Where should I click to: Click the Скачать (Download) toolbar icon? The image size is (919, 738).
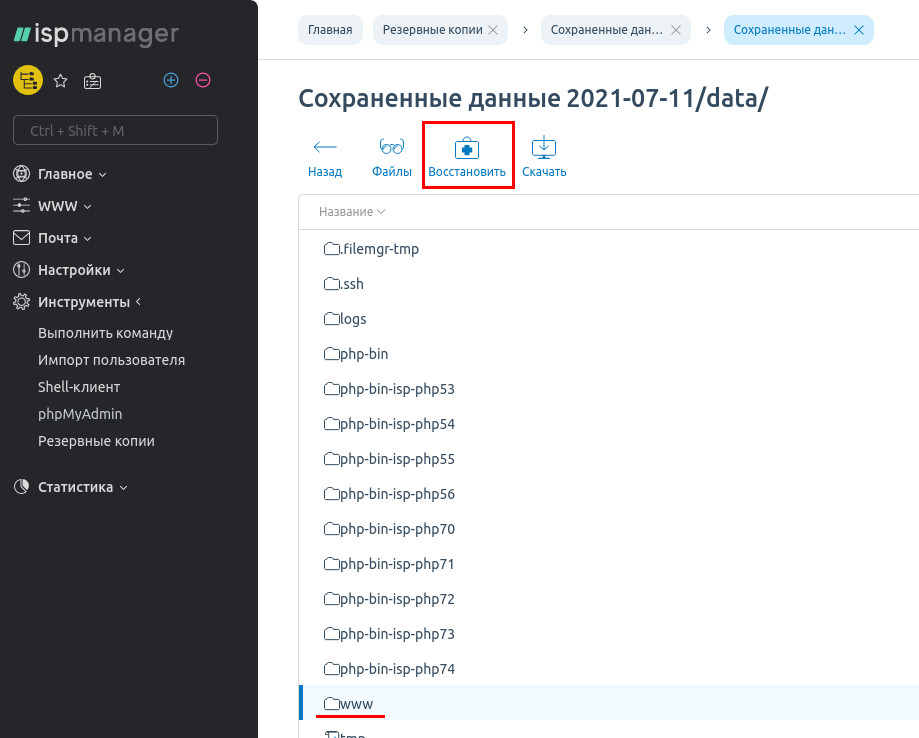[x=544, y=149]
